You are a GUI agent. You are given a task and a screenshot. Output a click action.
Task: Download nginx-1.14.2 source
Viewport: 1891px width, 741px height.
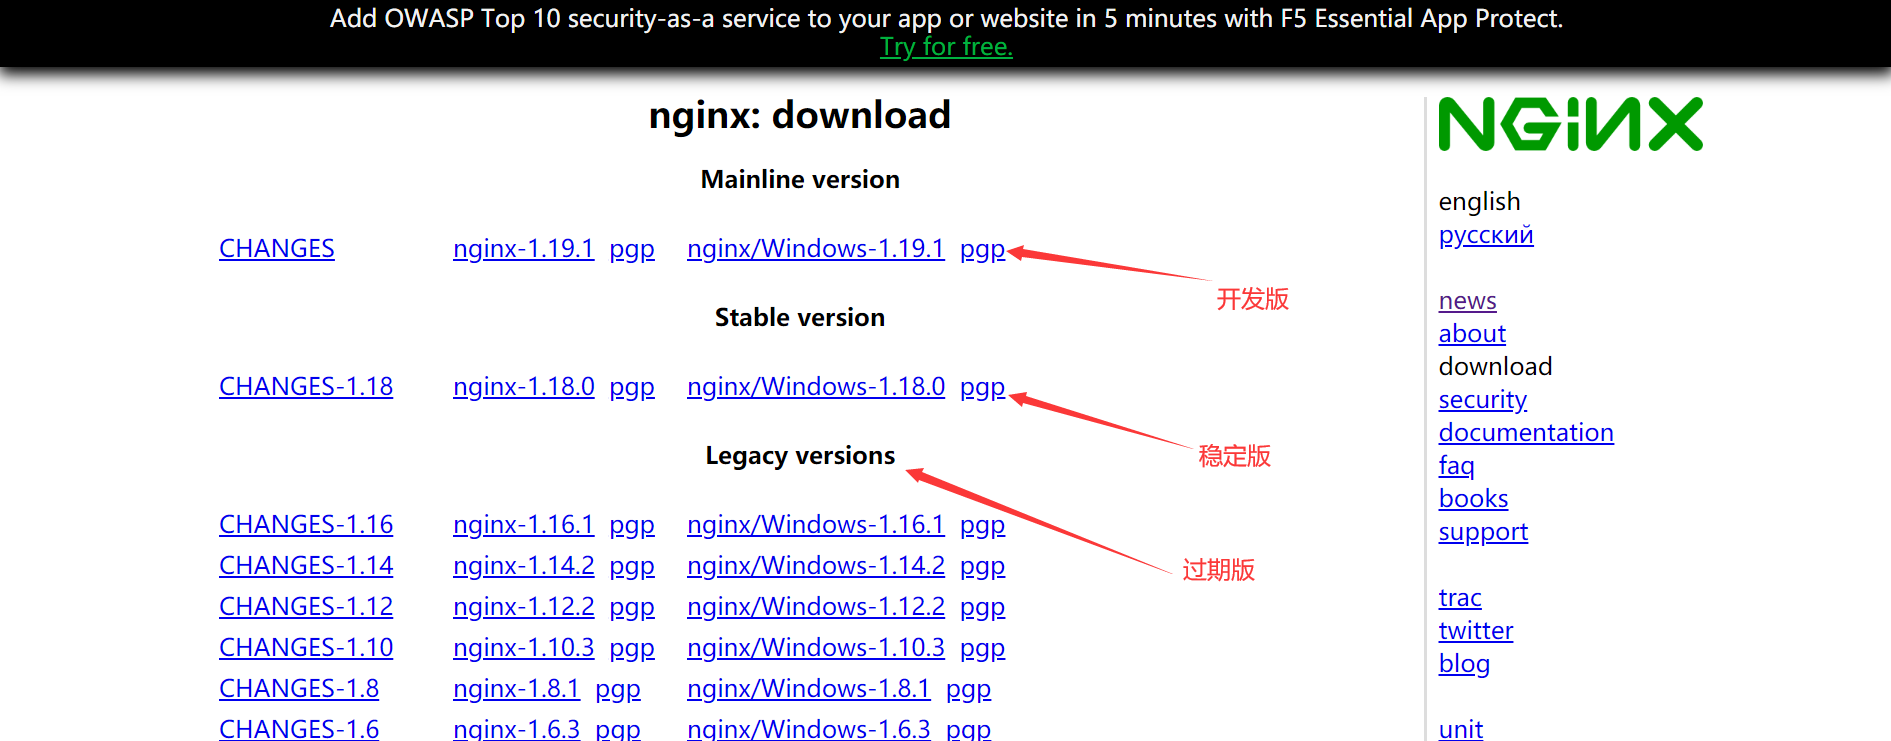(523, 565)
